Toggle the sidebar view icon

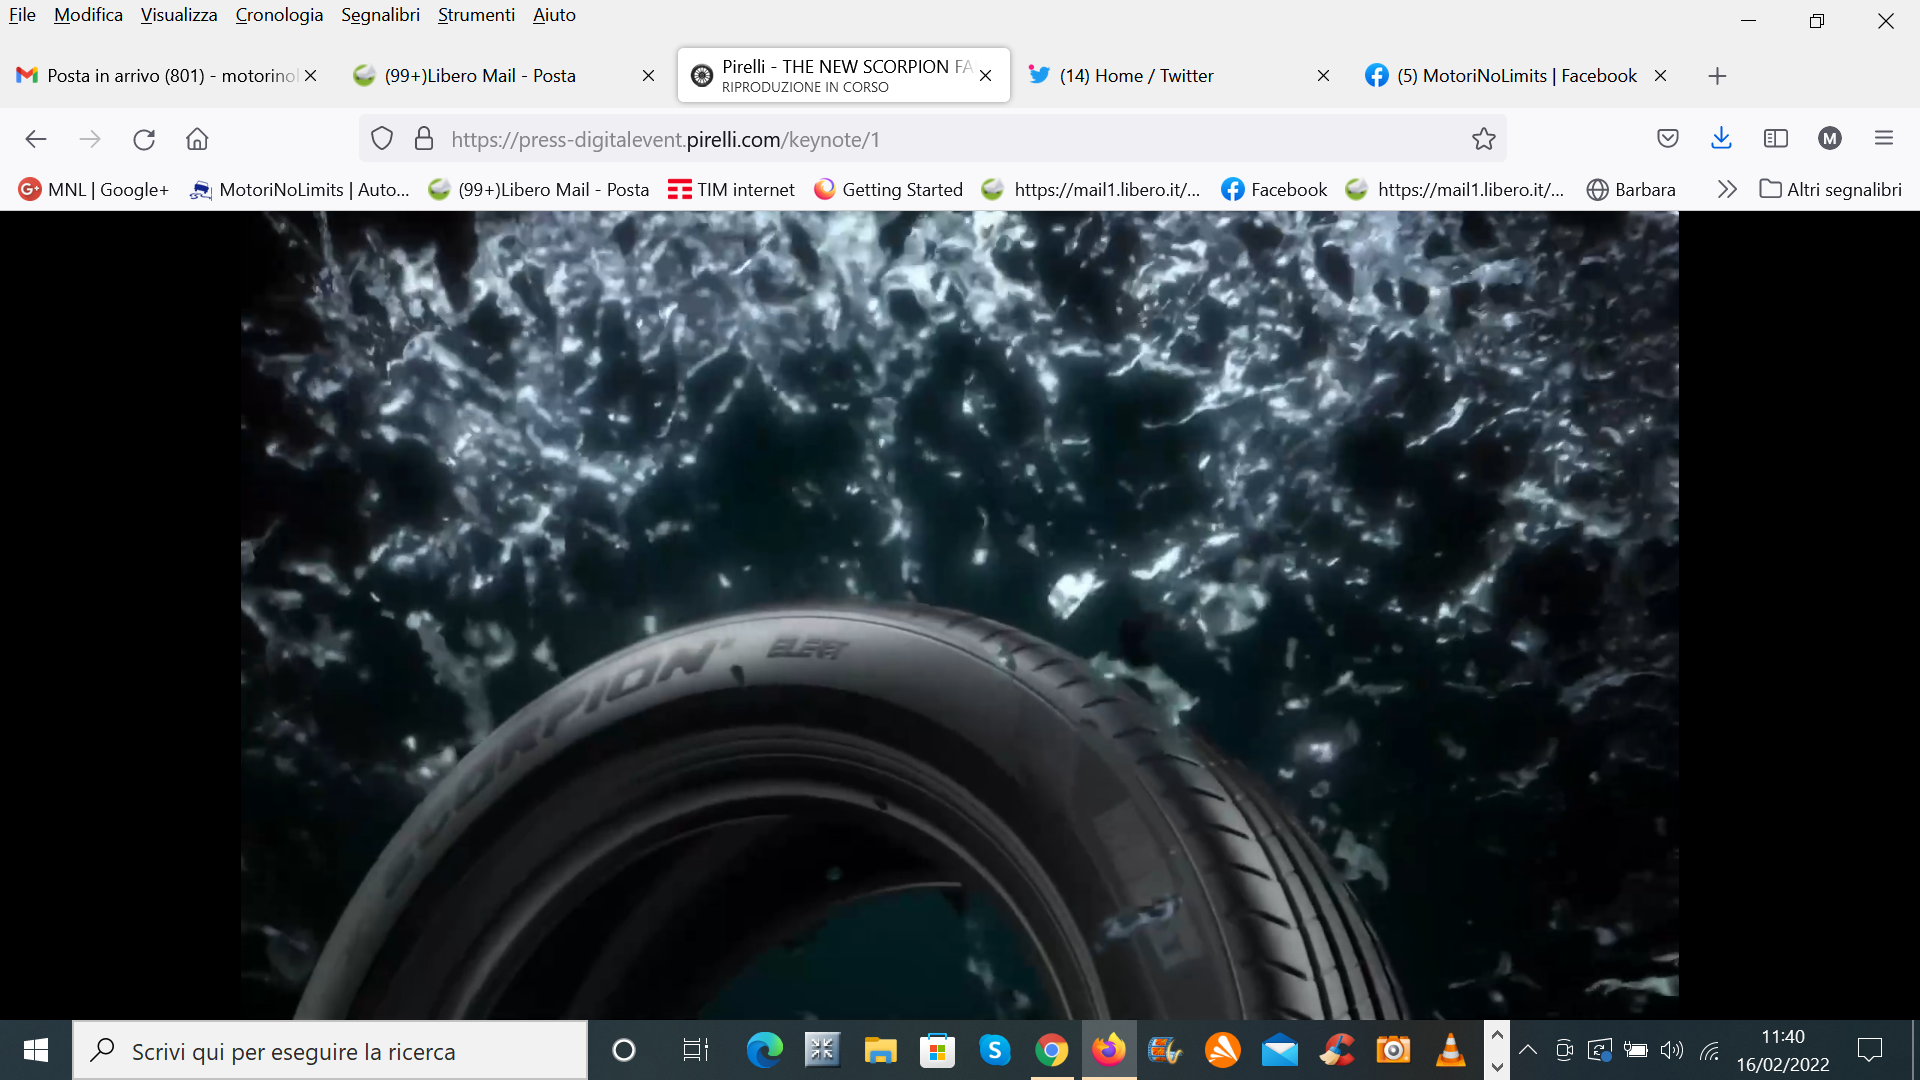(1776, 139)
